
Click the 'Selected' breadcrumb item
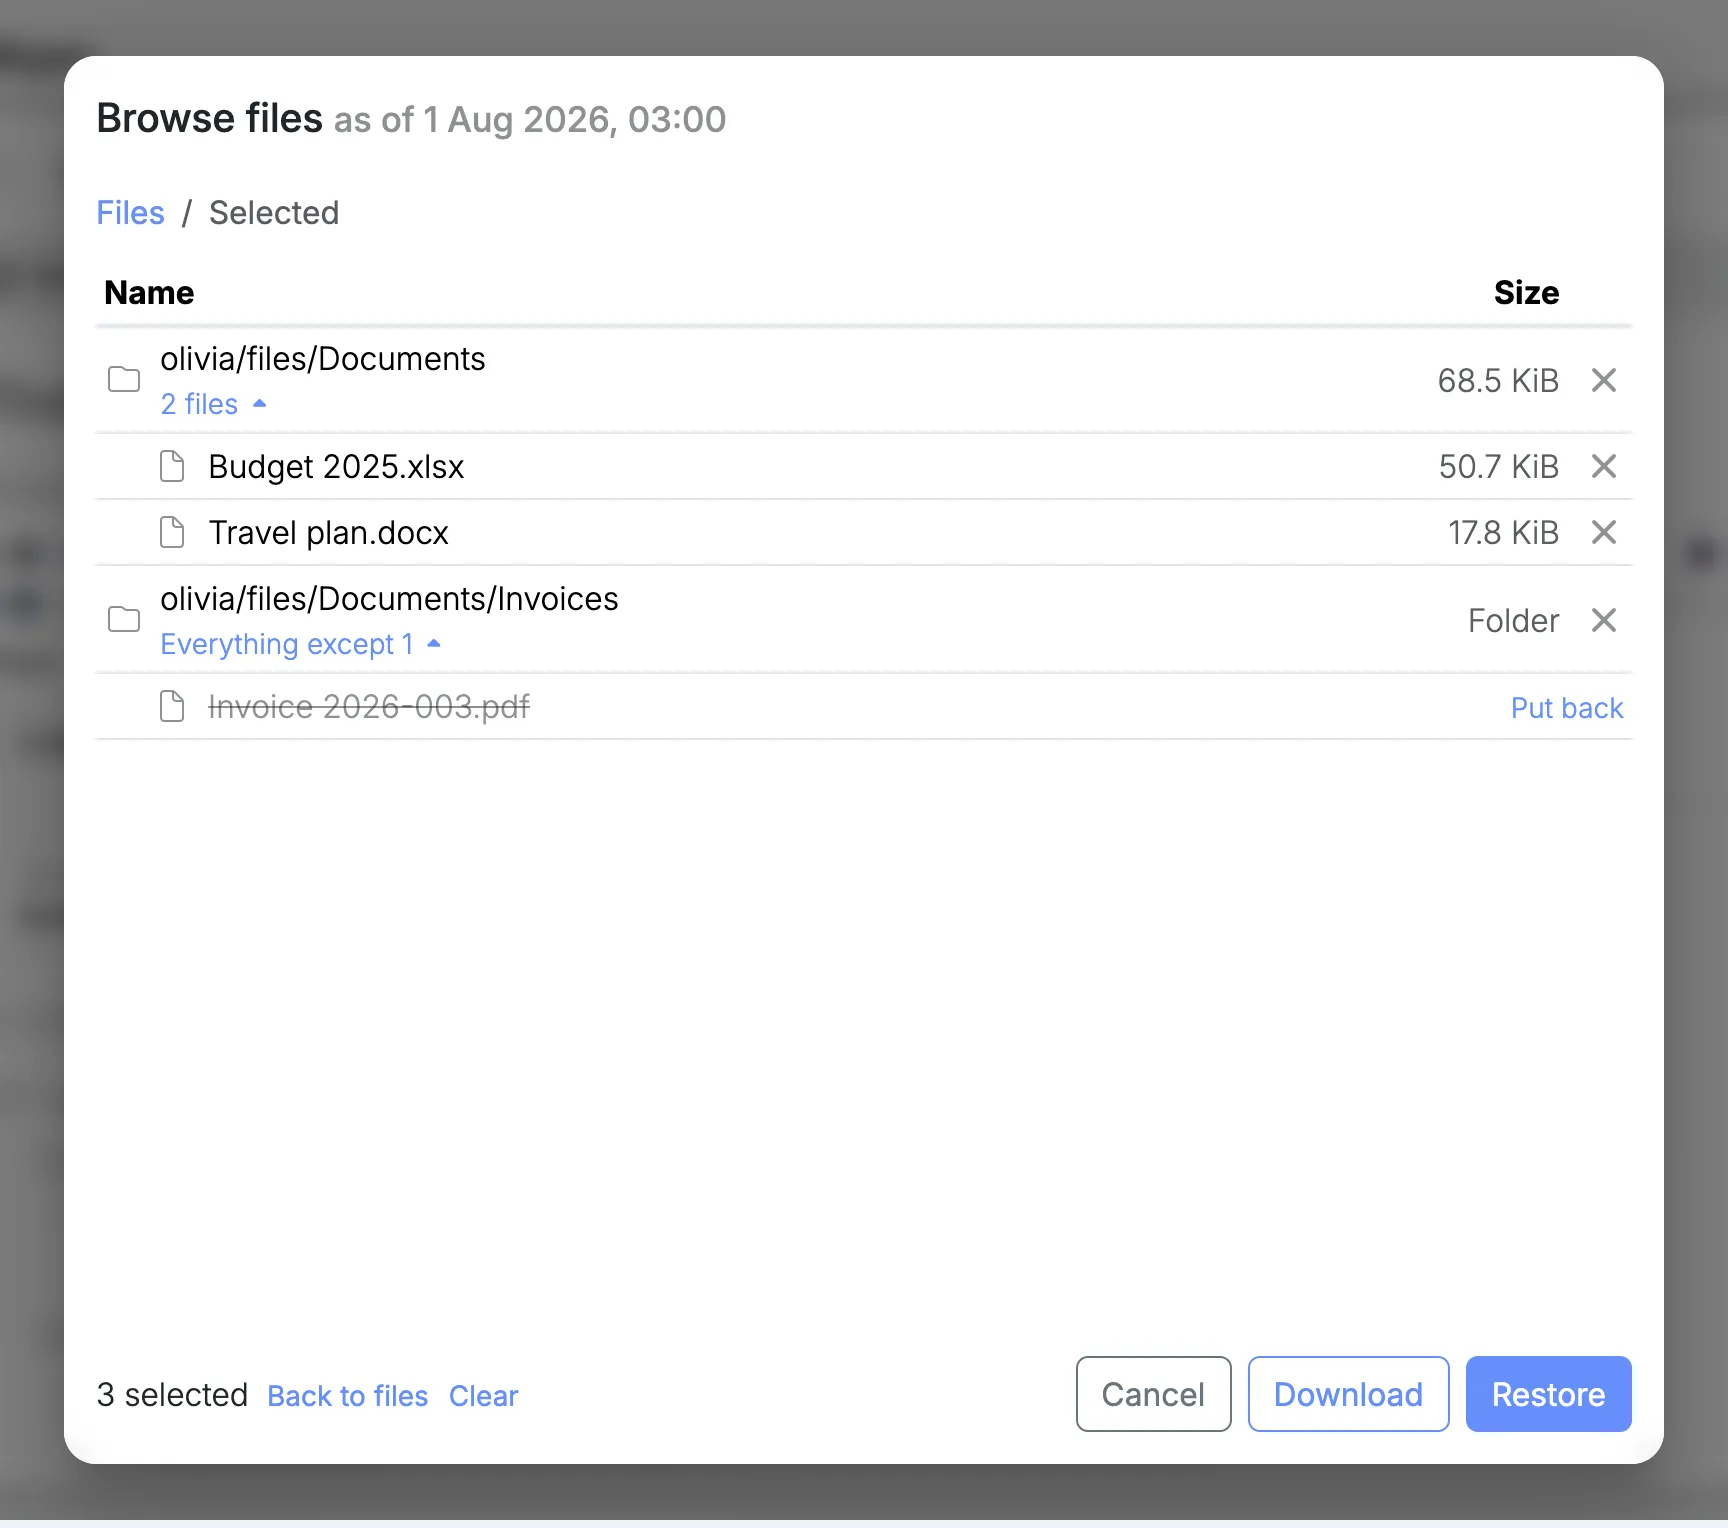point(274,213)
